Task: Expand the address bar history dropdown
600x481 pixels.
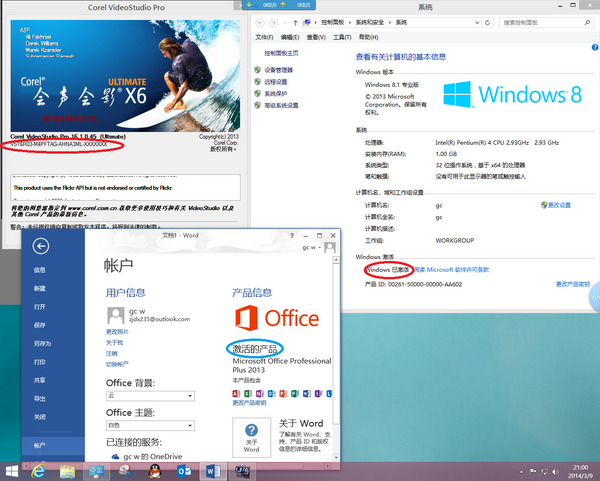Action: (477, 23)
